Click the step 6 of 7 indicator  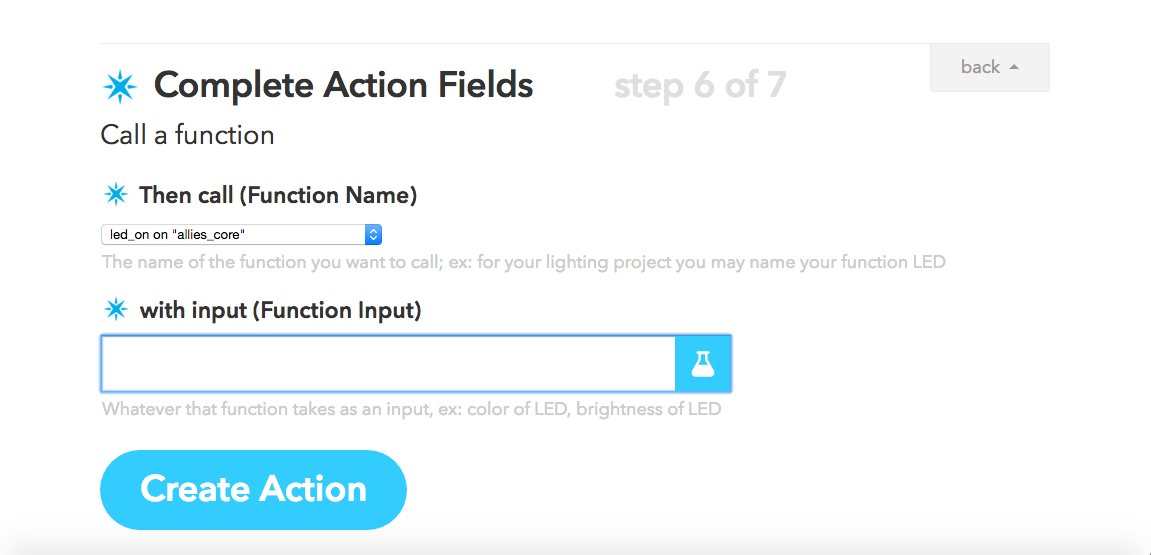[699, 86]
